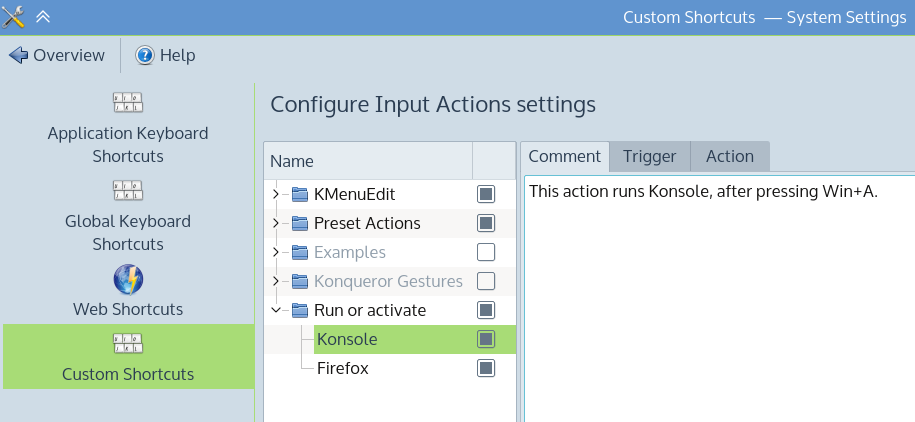Viewport: 915px width, 422px height.
Task: Expand the KMenuEdit tree node
Action: [276, 194]
